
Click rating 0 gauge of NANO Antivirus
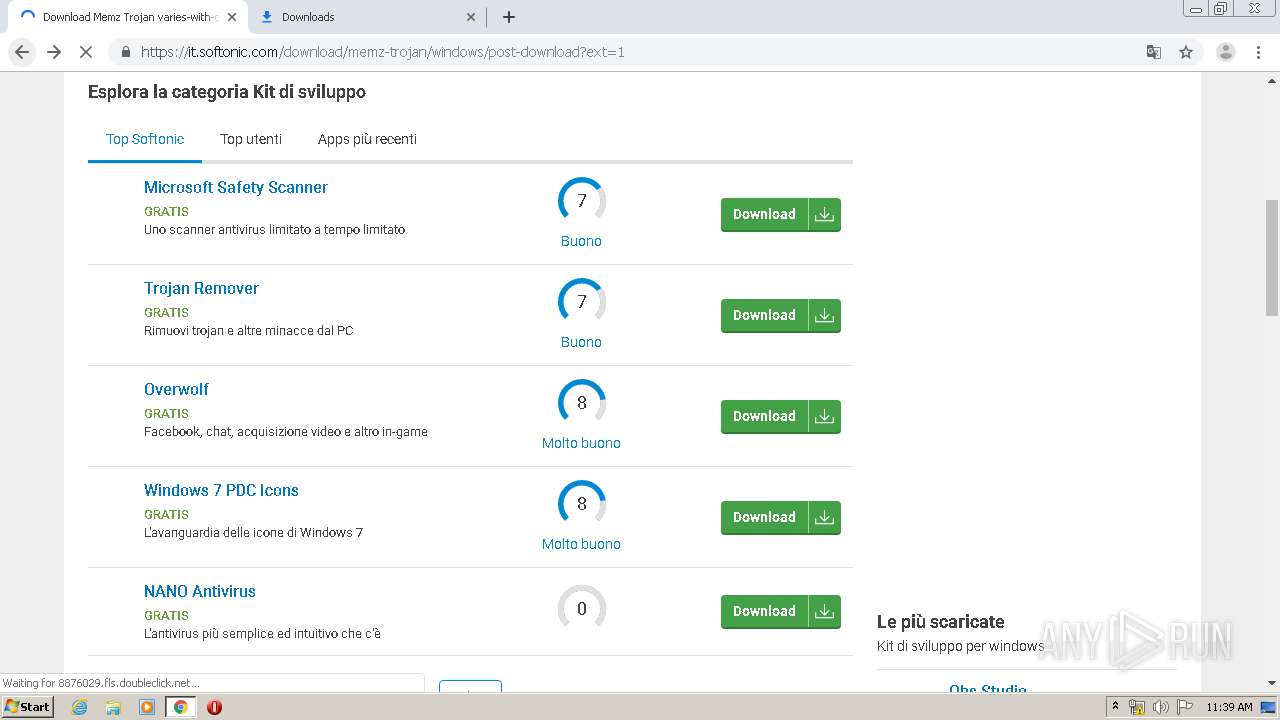click(582, 608)
